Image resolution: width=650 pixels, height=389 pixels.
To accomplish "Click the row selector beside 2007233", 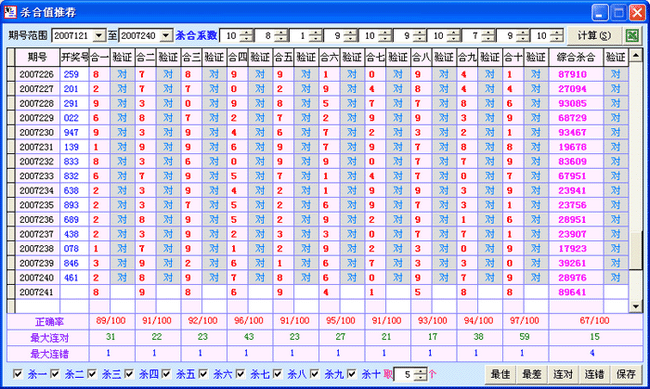I will [x=11, y=176].
